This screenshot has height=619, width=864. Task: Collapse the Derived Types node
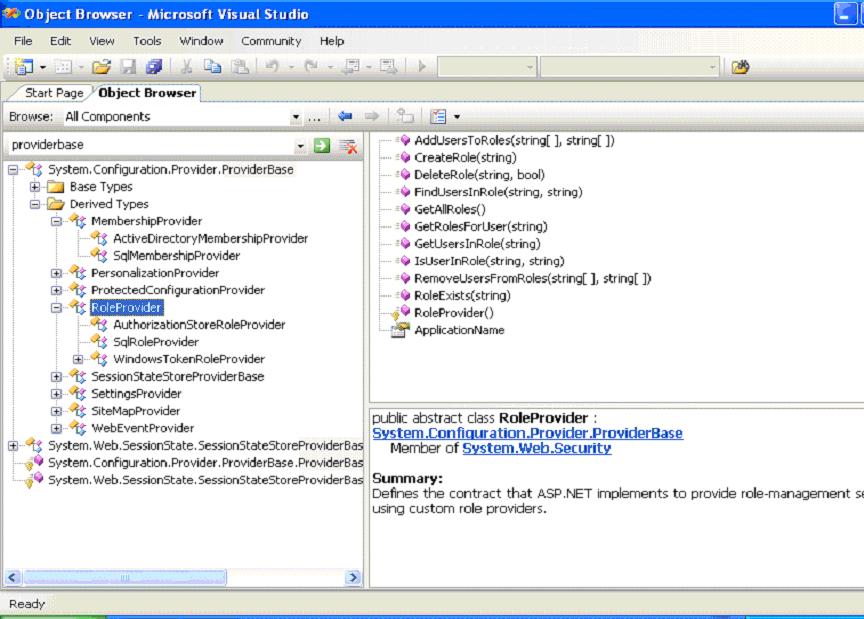35,204
